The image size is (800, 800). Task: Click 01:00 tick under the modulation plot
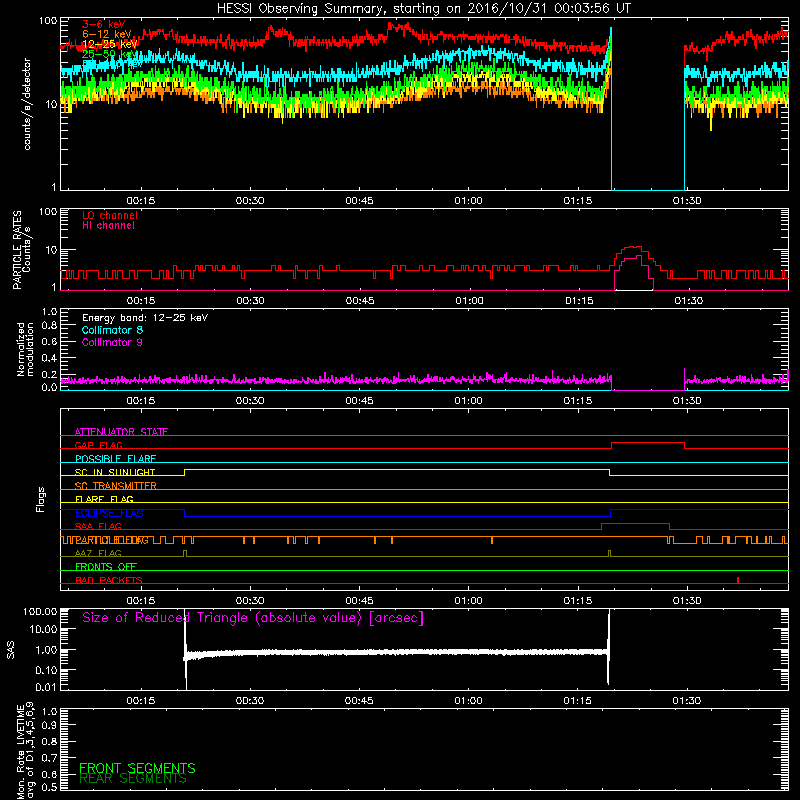pyautogui.click(x=468, y=401)
